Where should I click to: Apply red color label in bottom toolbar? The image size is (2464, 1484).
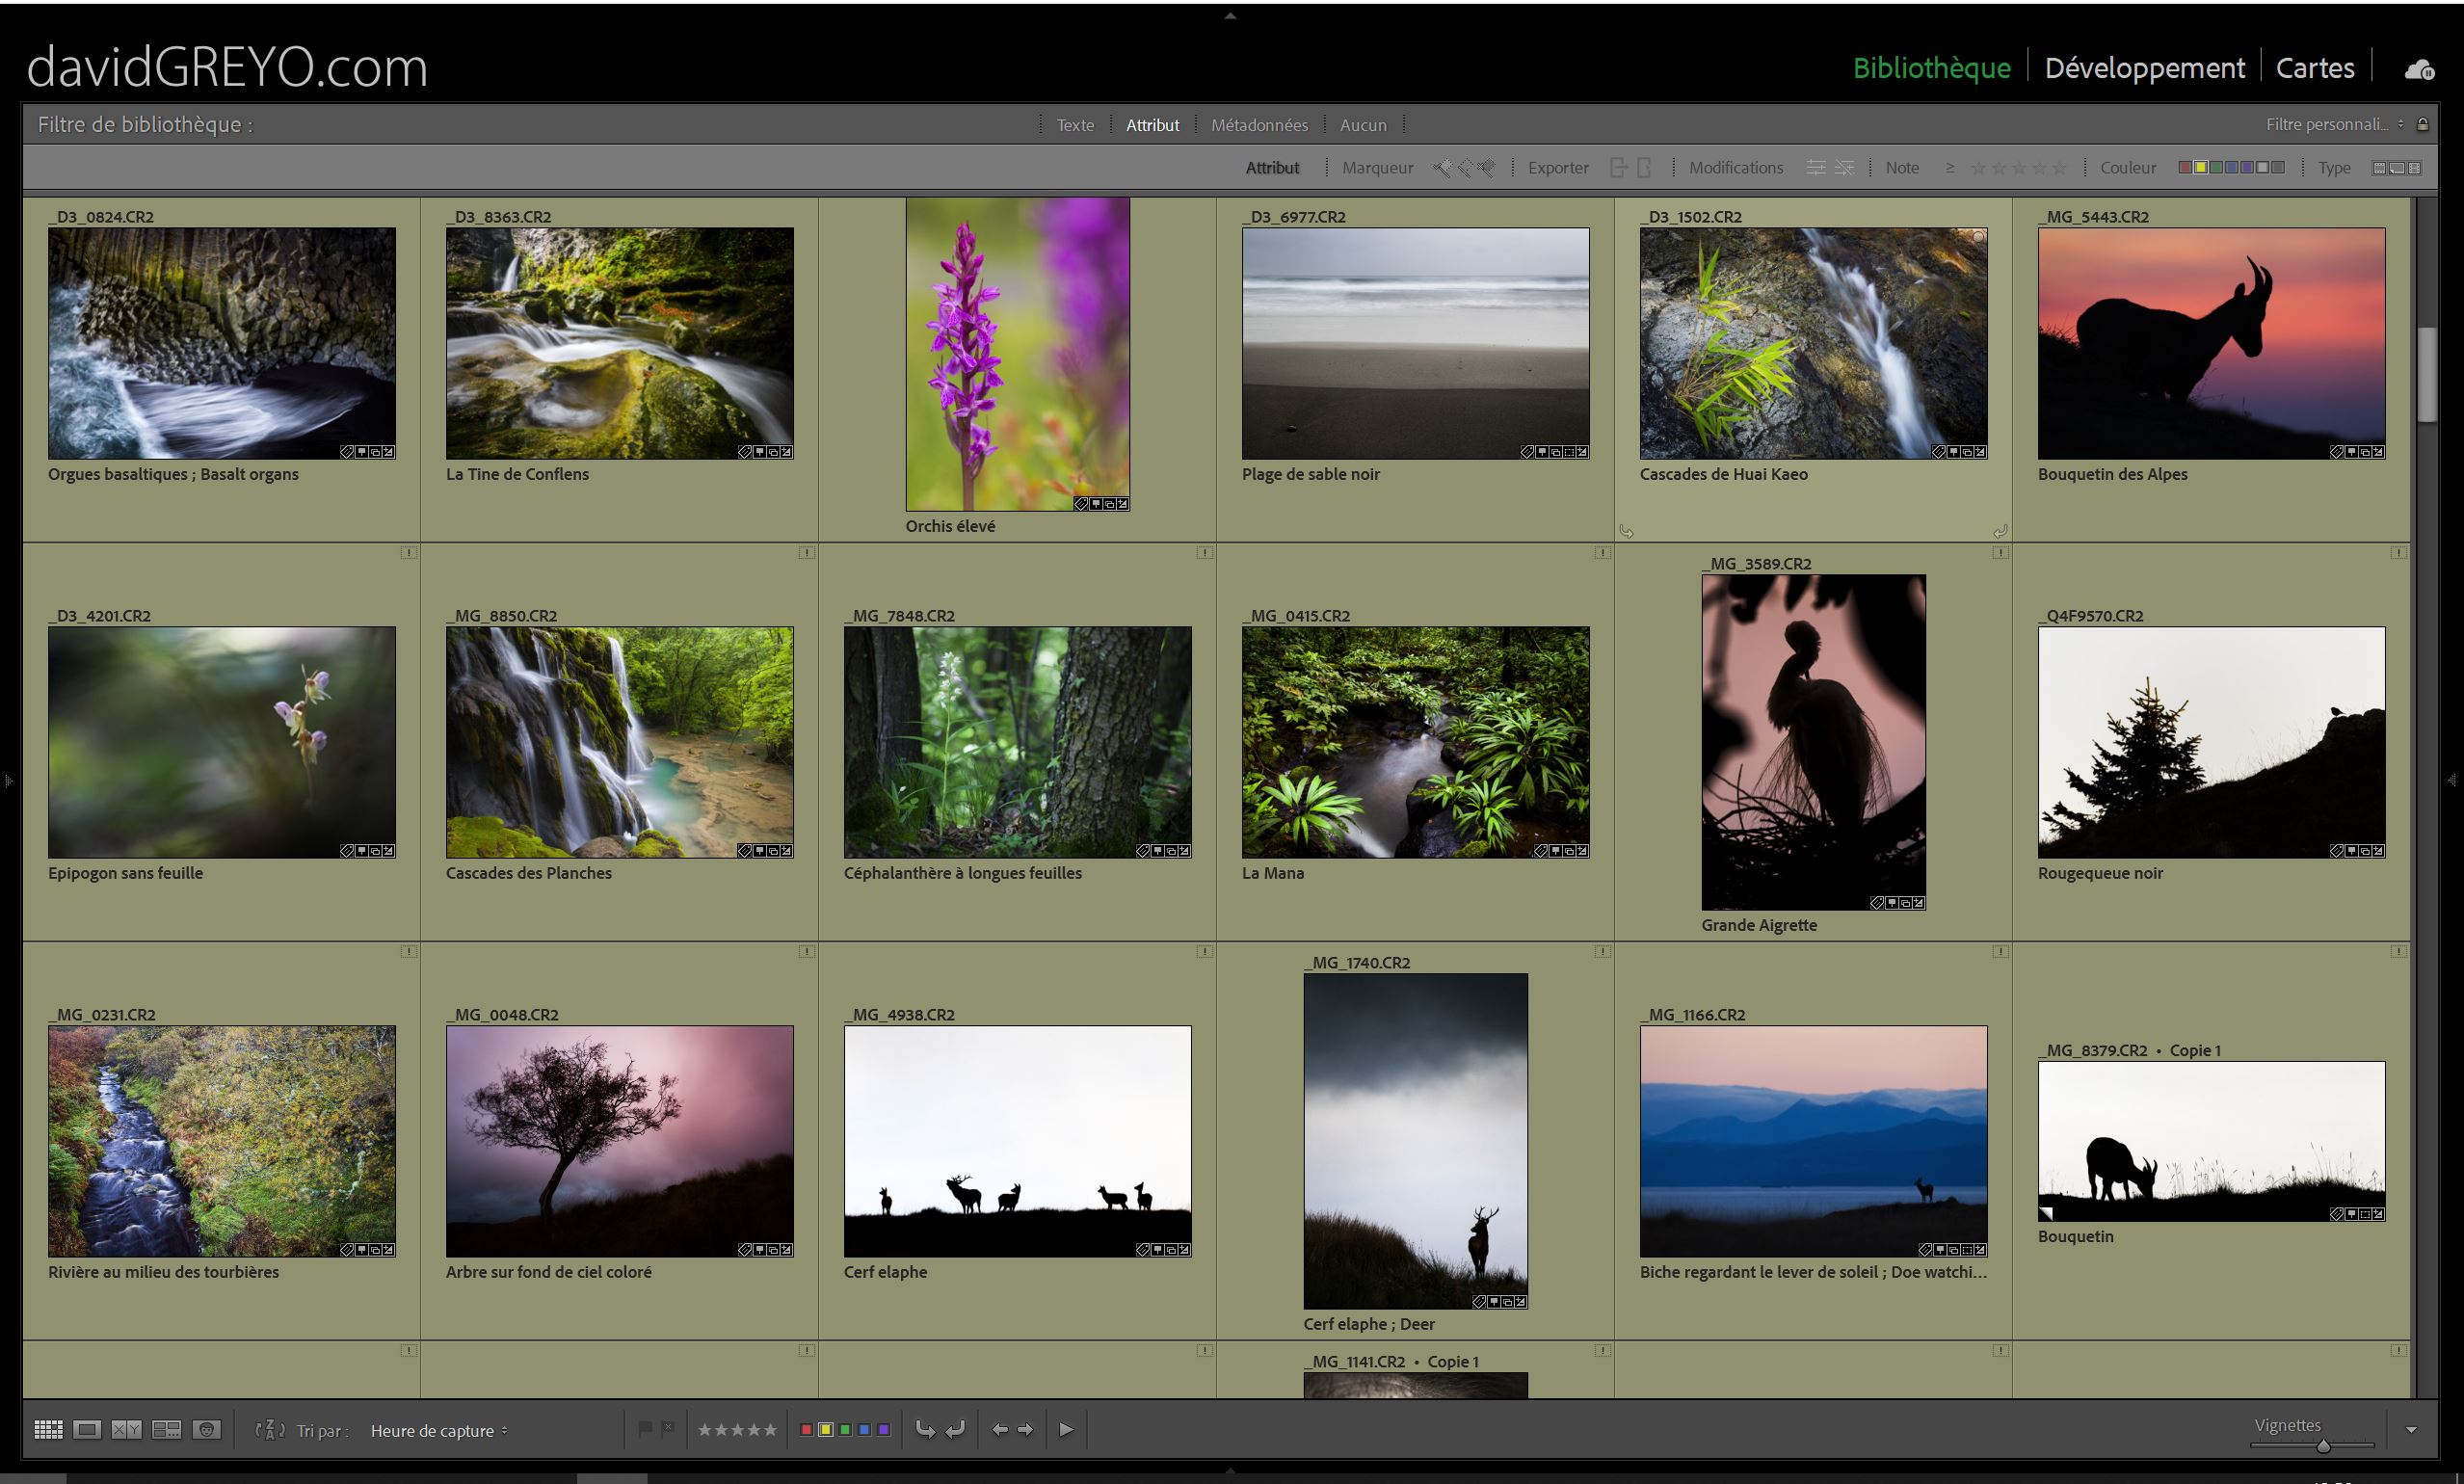(x=806, y=1430)
